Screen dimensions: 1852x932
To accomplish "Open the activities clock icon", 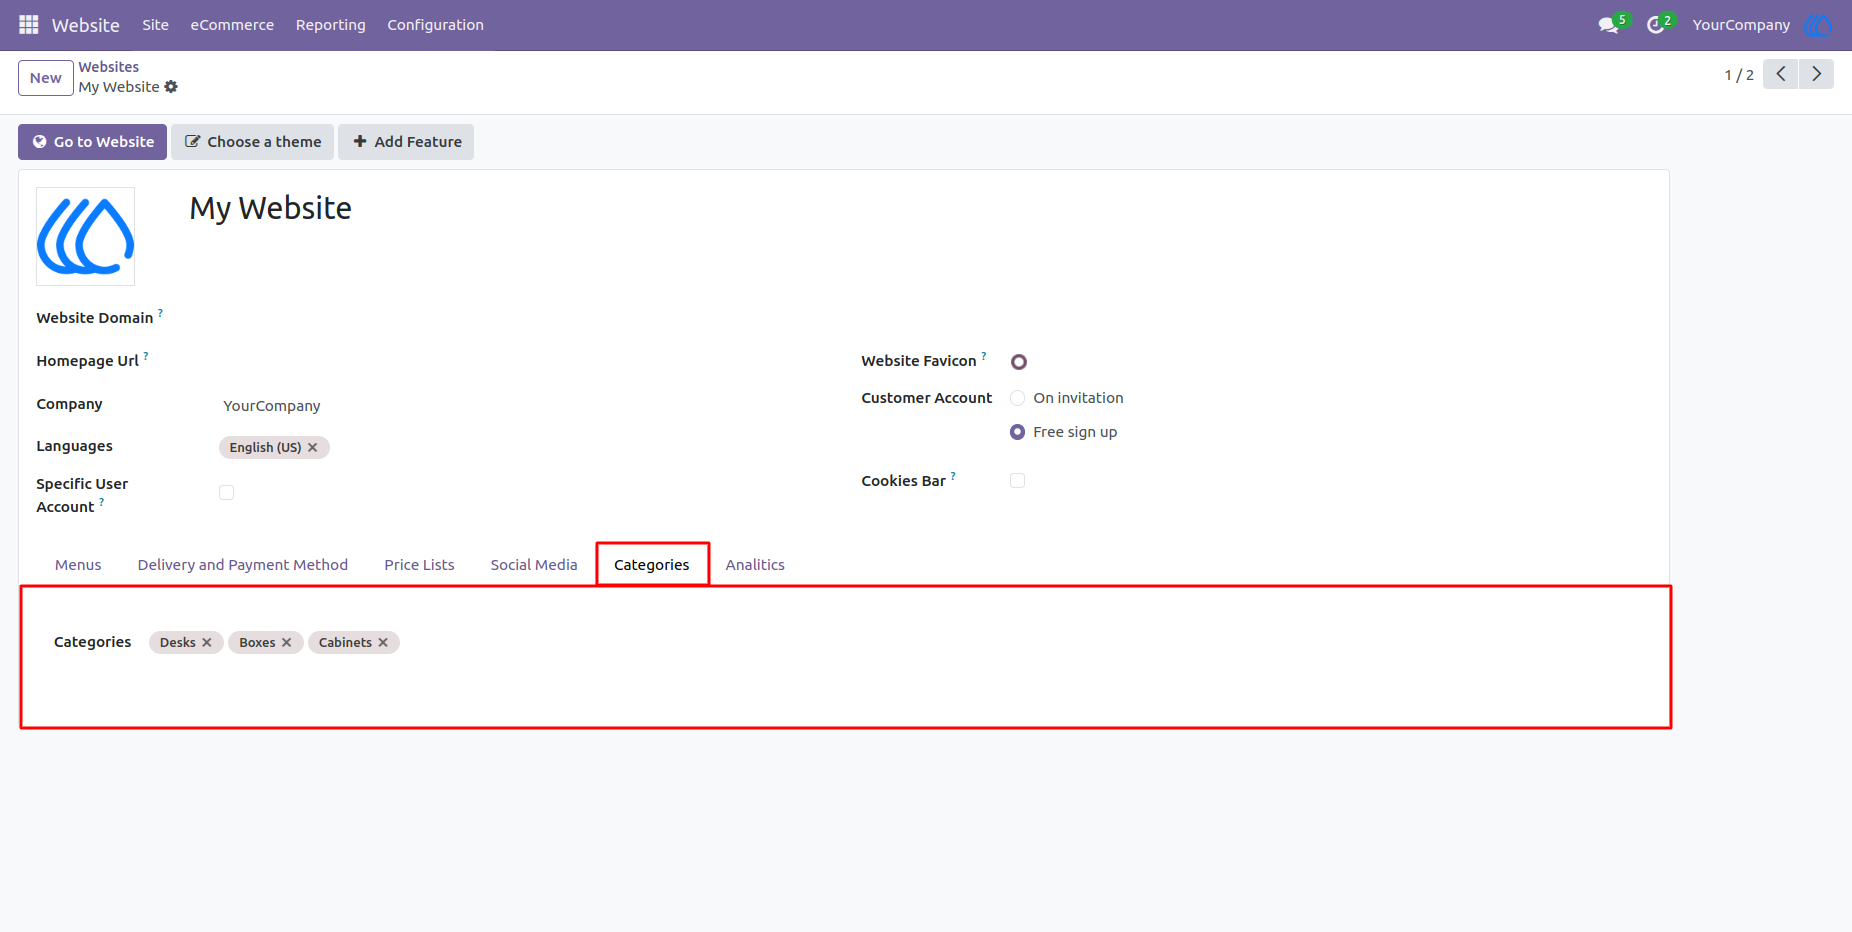I will pos(1656,25).
